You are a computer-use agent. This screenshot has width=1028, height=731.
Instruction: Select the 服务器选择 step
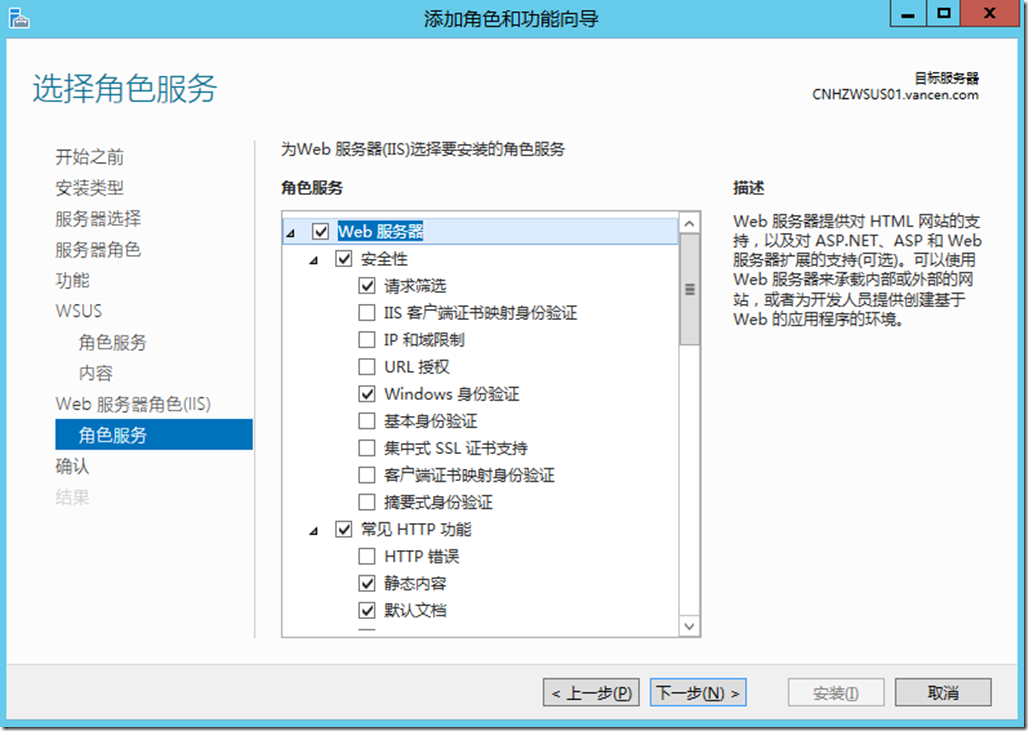pos(98,218)
